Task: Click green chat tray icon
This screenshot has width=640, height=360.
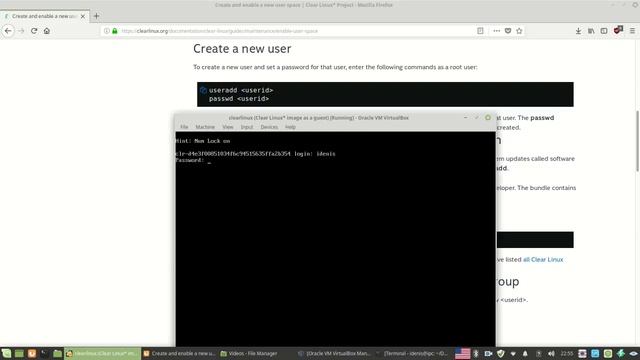Action: [x=608, y=353]
